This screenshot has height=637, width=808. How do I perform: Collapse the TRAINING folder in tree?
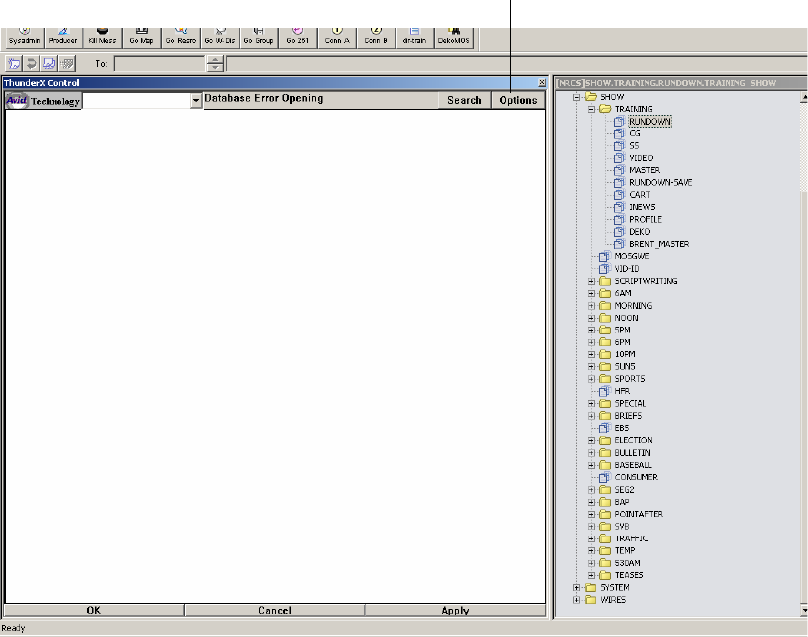click(x=591, y=109)
